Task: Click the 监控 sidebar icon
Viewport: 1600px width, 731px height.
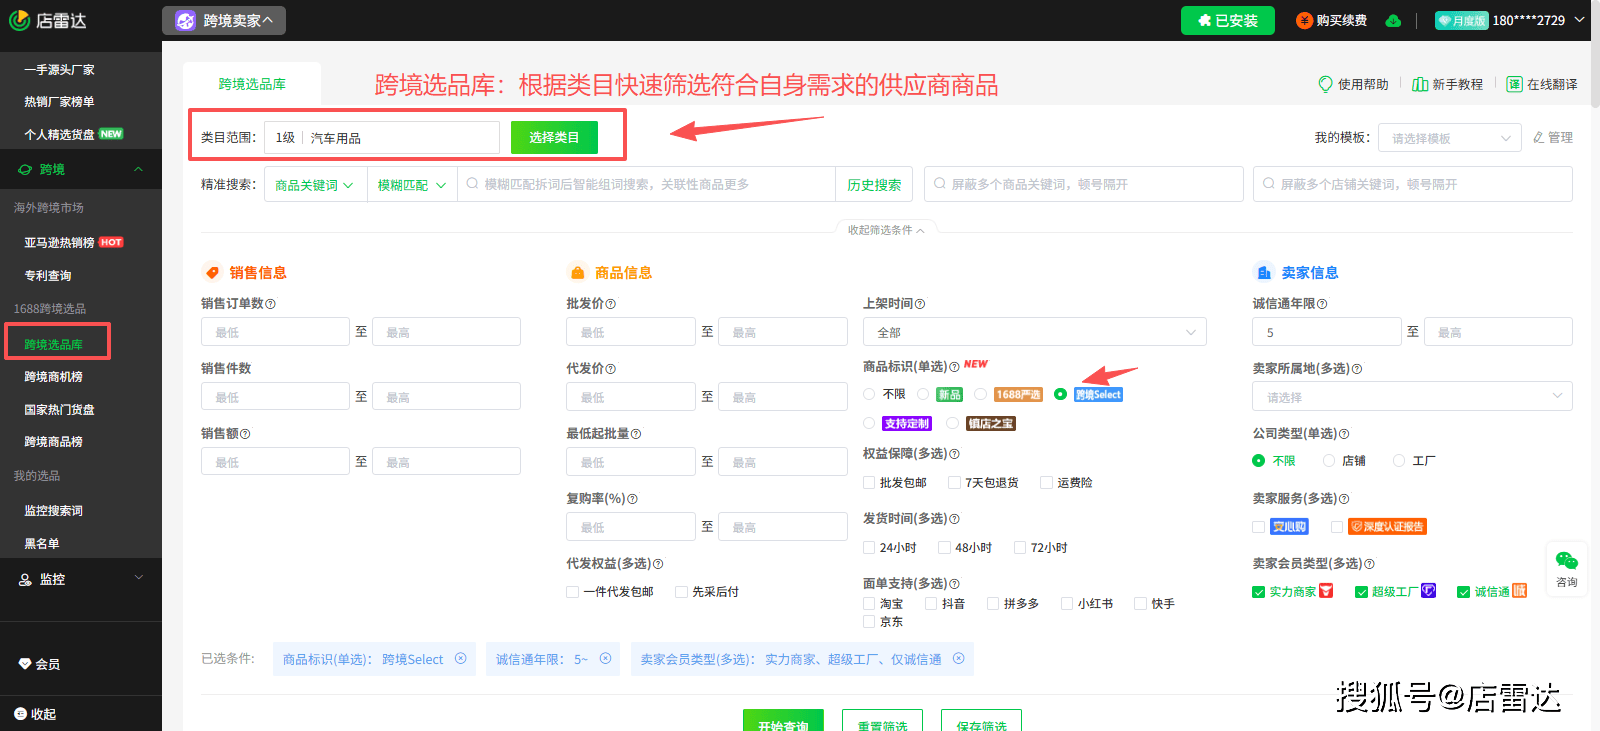Action: (25, 579)
